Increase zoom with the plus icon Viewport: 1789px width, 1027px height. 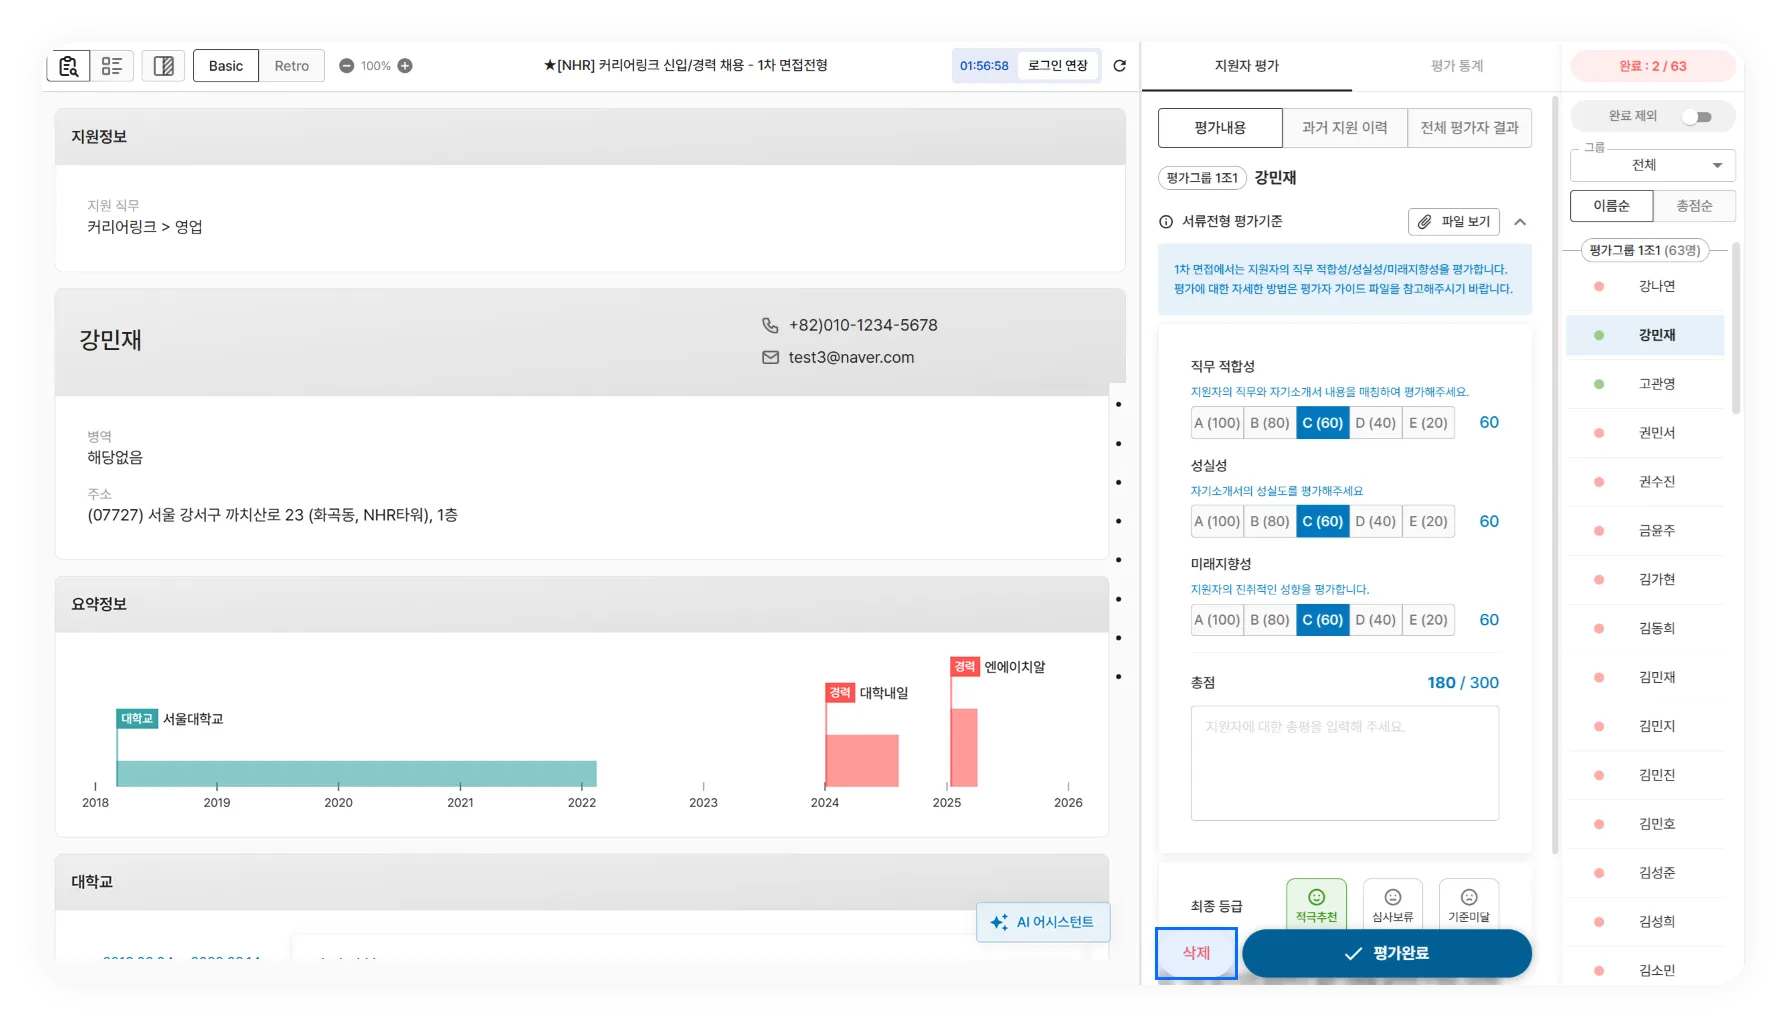[405, 66]
